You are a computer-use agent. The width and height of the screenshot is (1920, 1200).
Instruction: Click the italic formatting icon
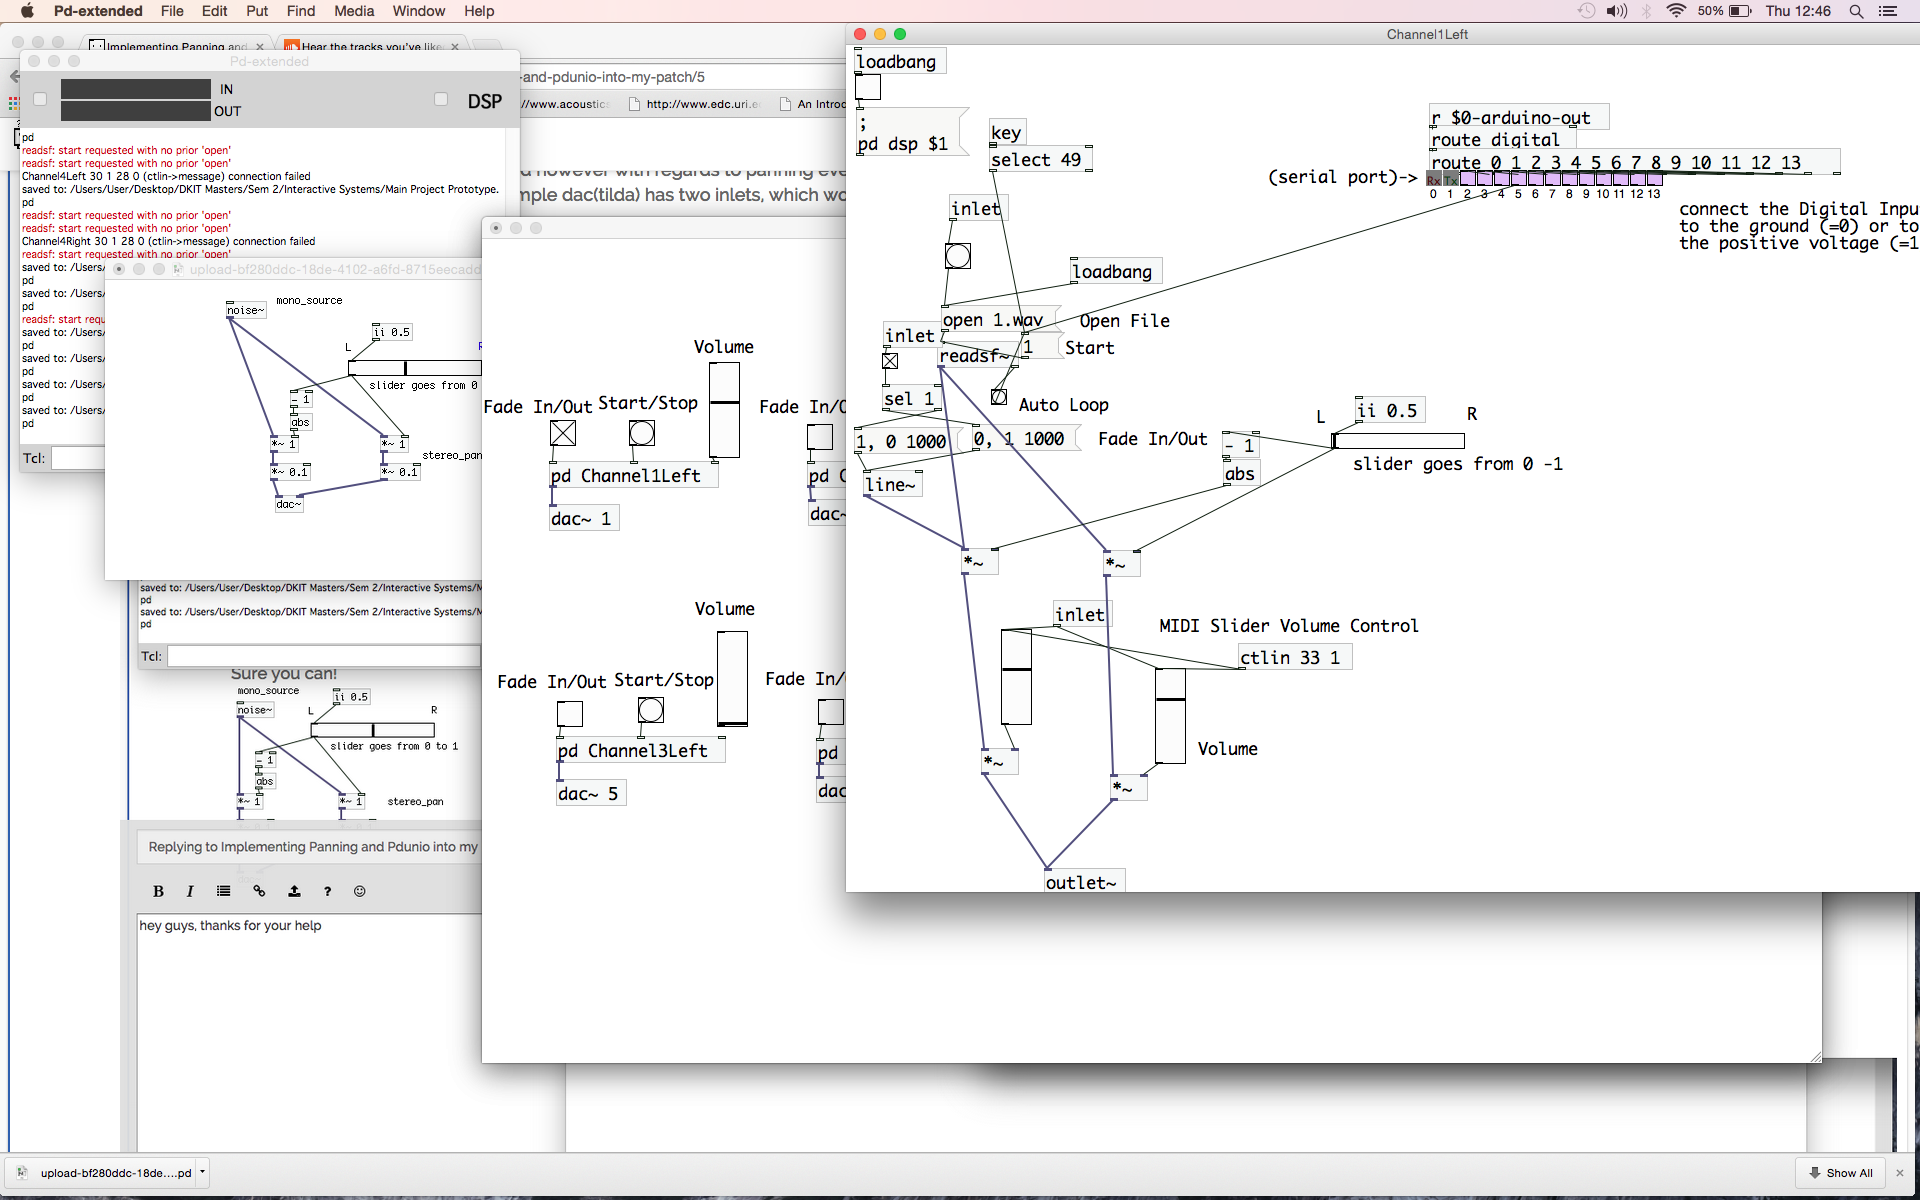click(190, 891)
